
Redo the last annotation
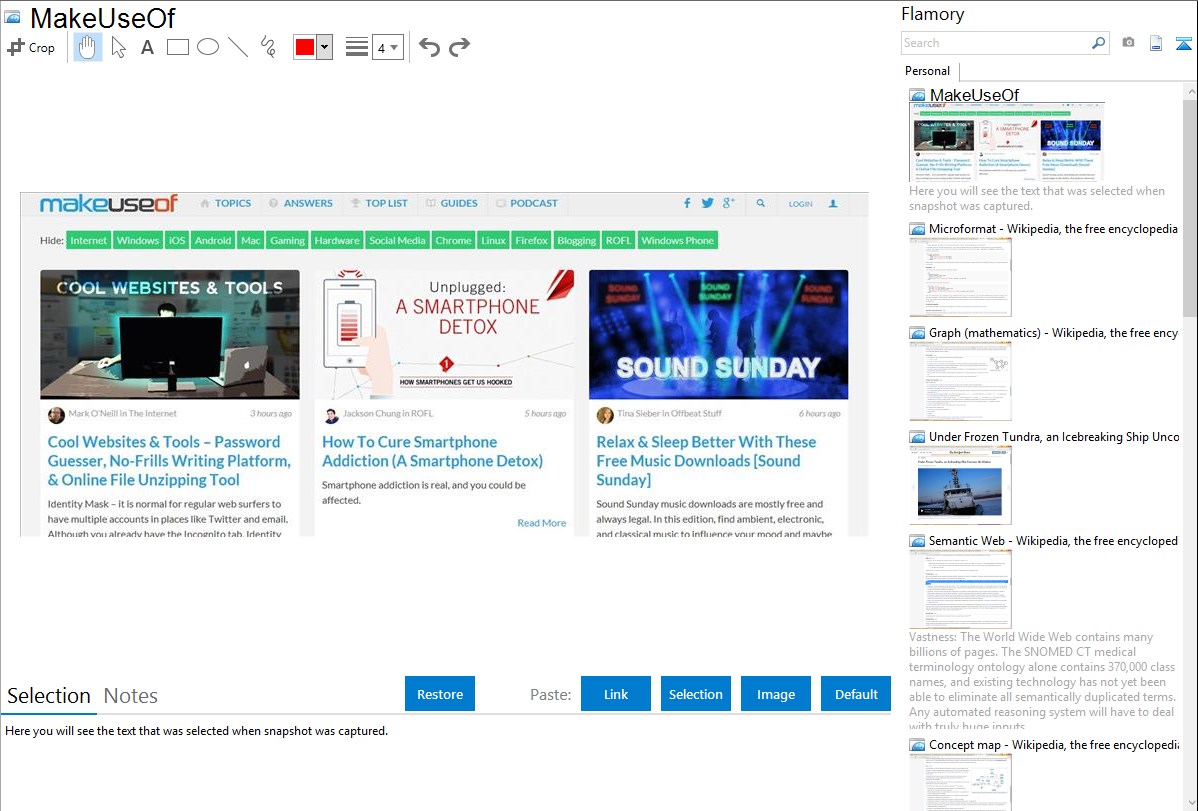459,47
